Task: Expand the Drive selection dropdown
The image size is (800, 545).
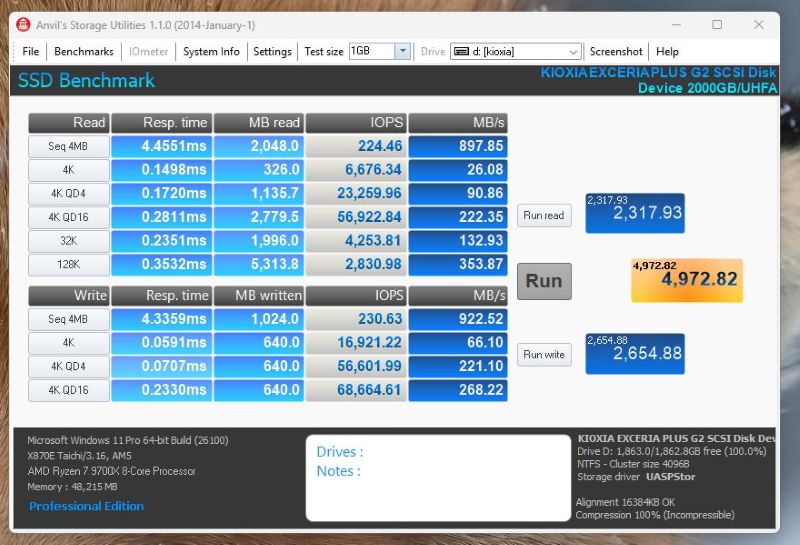Action: pos(573,52)
